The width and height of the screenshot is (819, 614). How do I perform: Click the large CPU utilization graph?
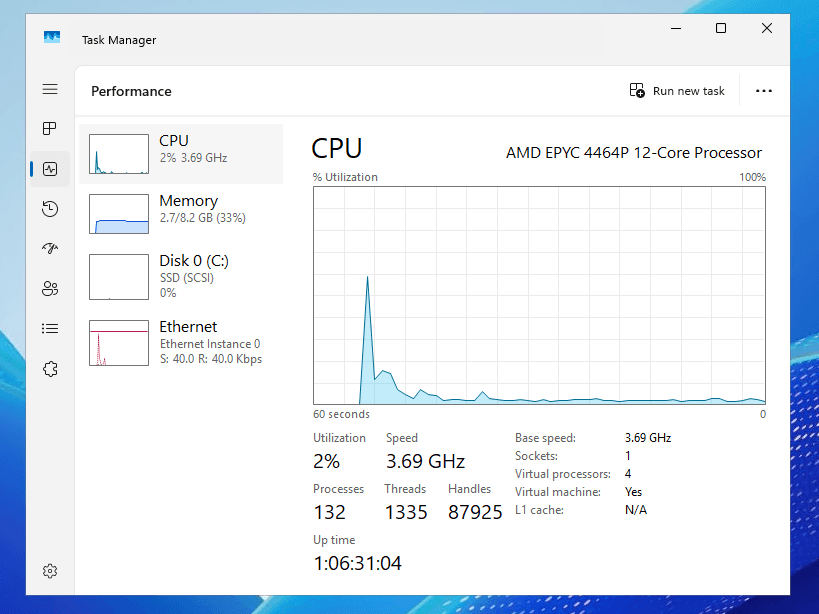pyautogui.click(x=540, y=296)
